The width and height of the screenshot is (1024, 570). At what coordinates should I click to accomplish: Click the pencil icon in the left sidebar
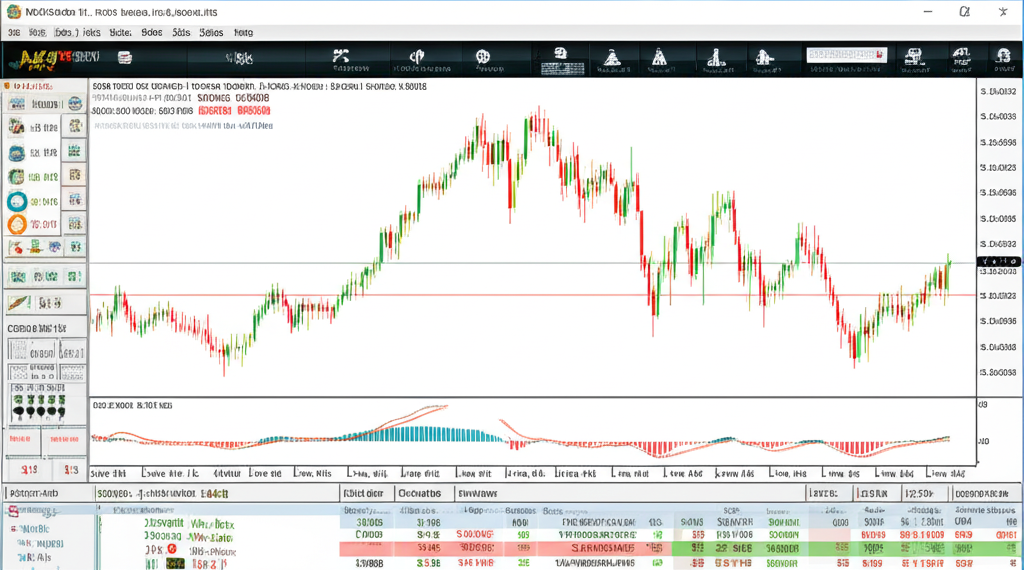[x=18, y=302]
